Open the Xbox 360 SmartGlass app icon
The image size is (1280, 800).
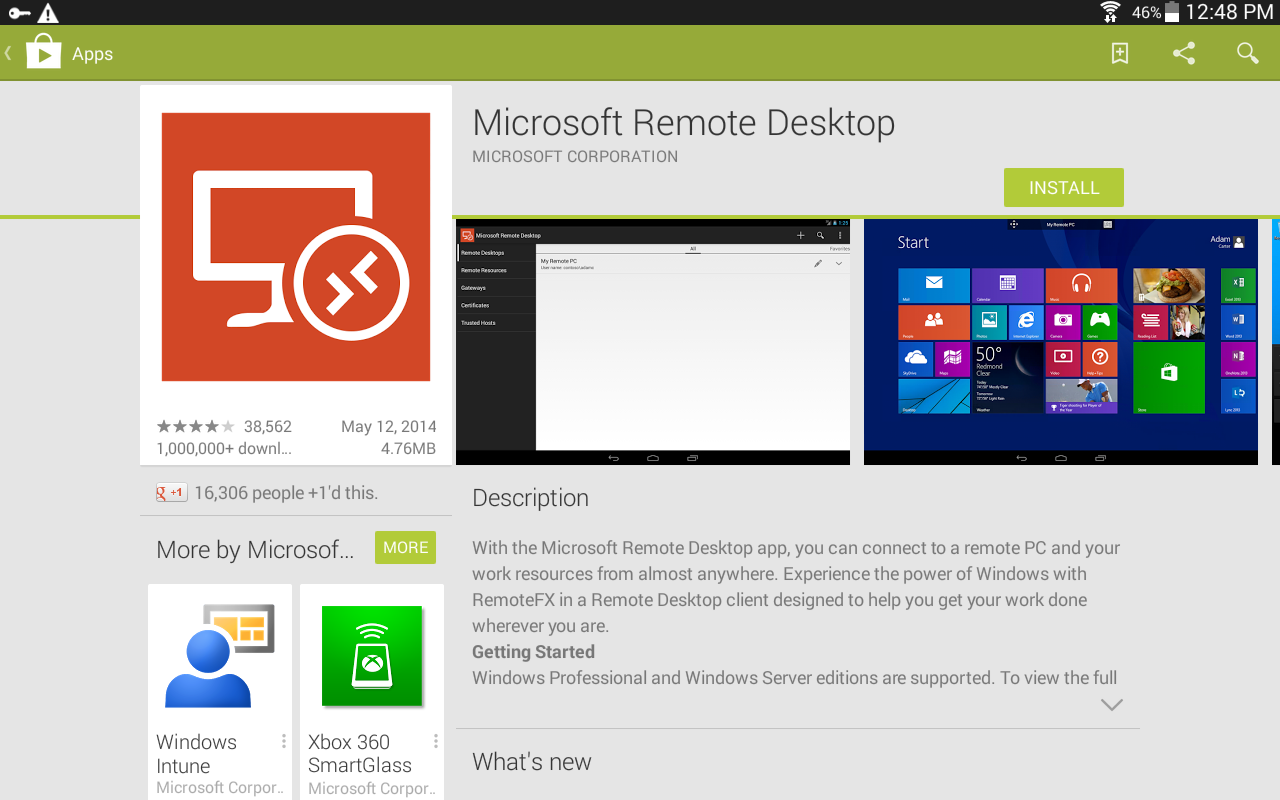[372, 656]
